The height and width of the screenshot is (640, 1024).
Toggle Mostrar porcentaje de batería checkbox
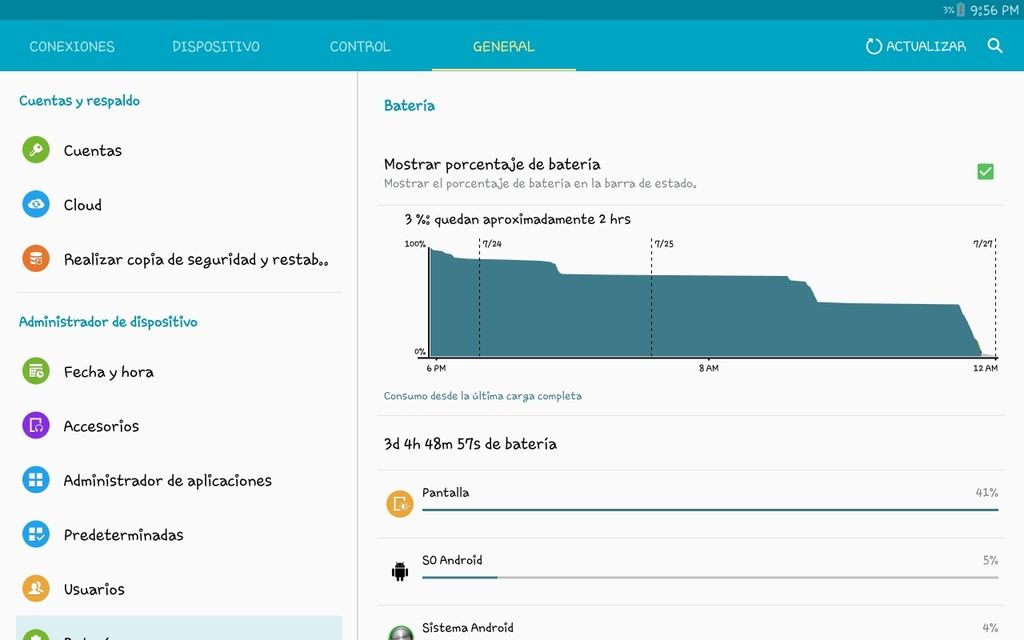pyautogui.click(x=985, y=172)
